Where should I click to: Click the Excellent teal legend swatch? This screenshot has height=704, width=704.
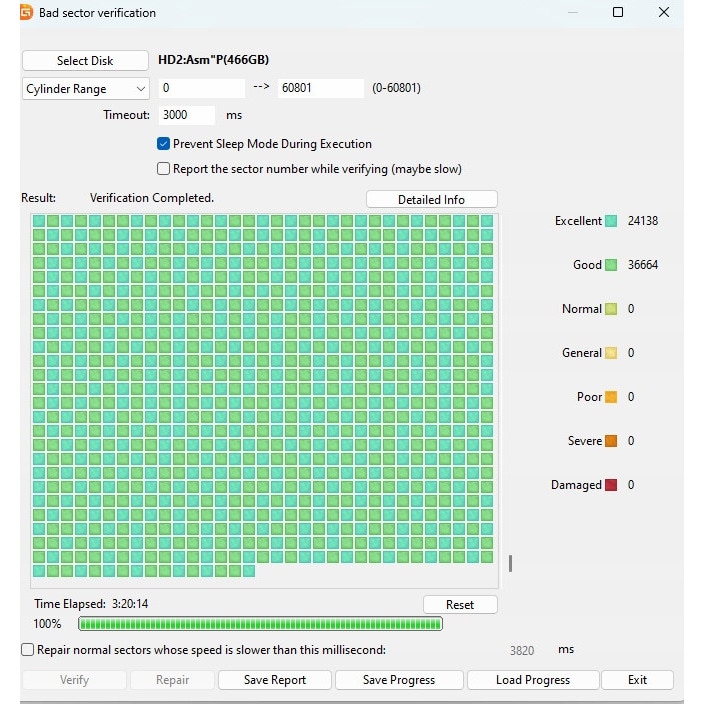610,221
